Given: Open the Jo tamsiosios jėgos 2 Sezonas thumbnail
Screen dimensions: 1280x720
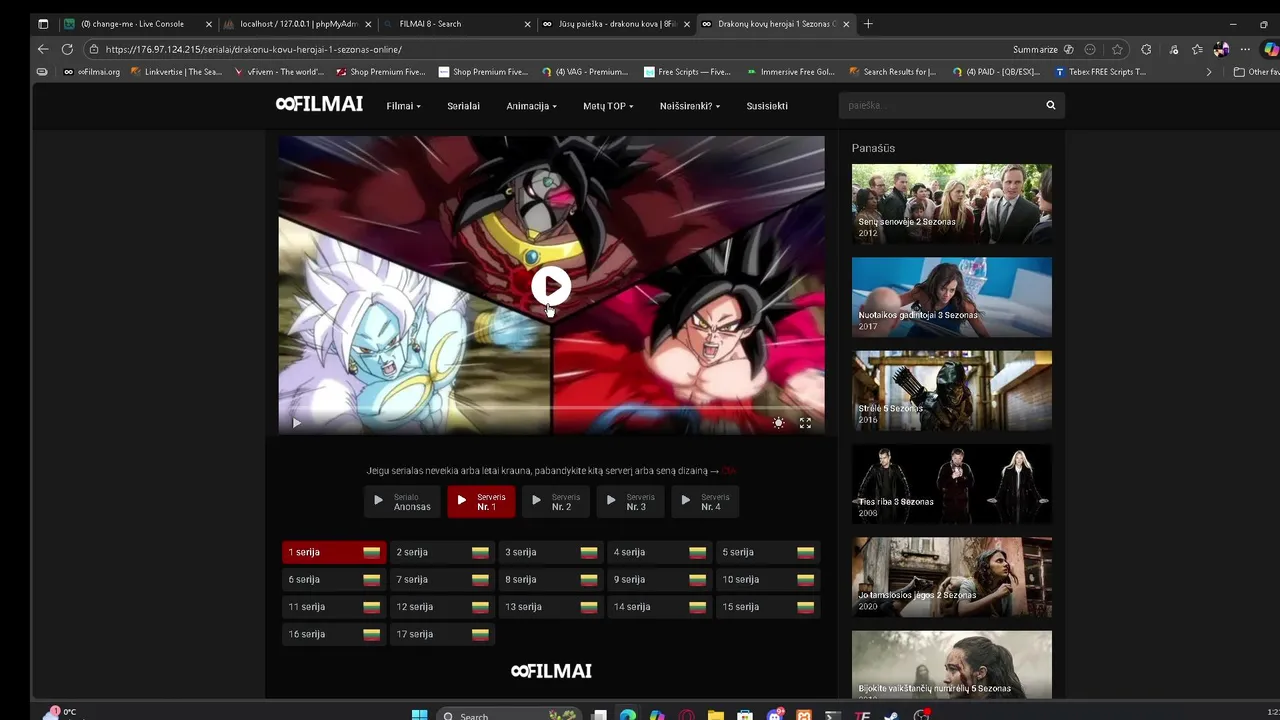Looking at the screenshot, I should [x=952, y=577].
